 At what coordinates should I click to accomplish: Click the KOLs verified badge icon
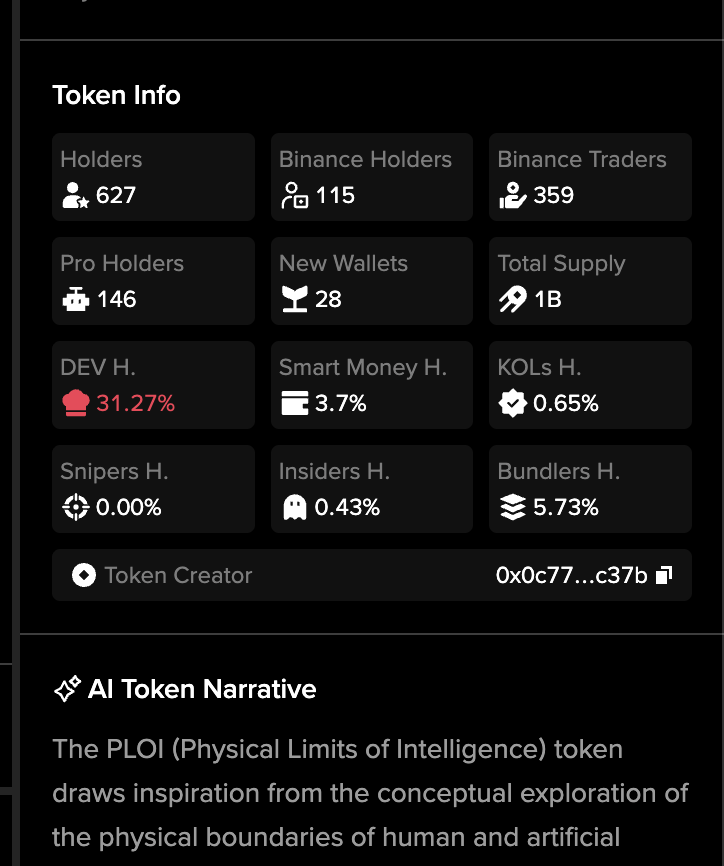(x=512, y=404)
